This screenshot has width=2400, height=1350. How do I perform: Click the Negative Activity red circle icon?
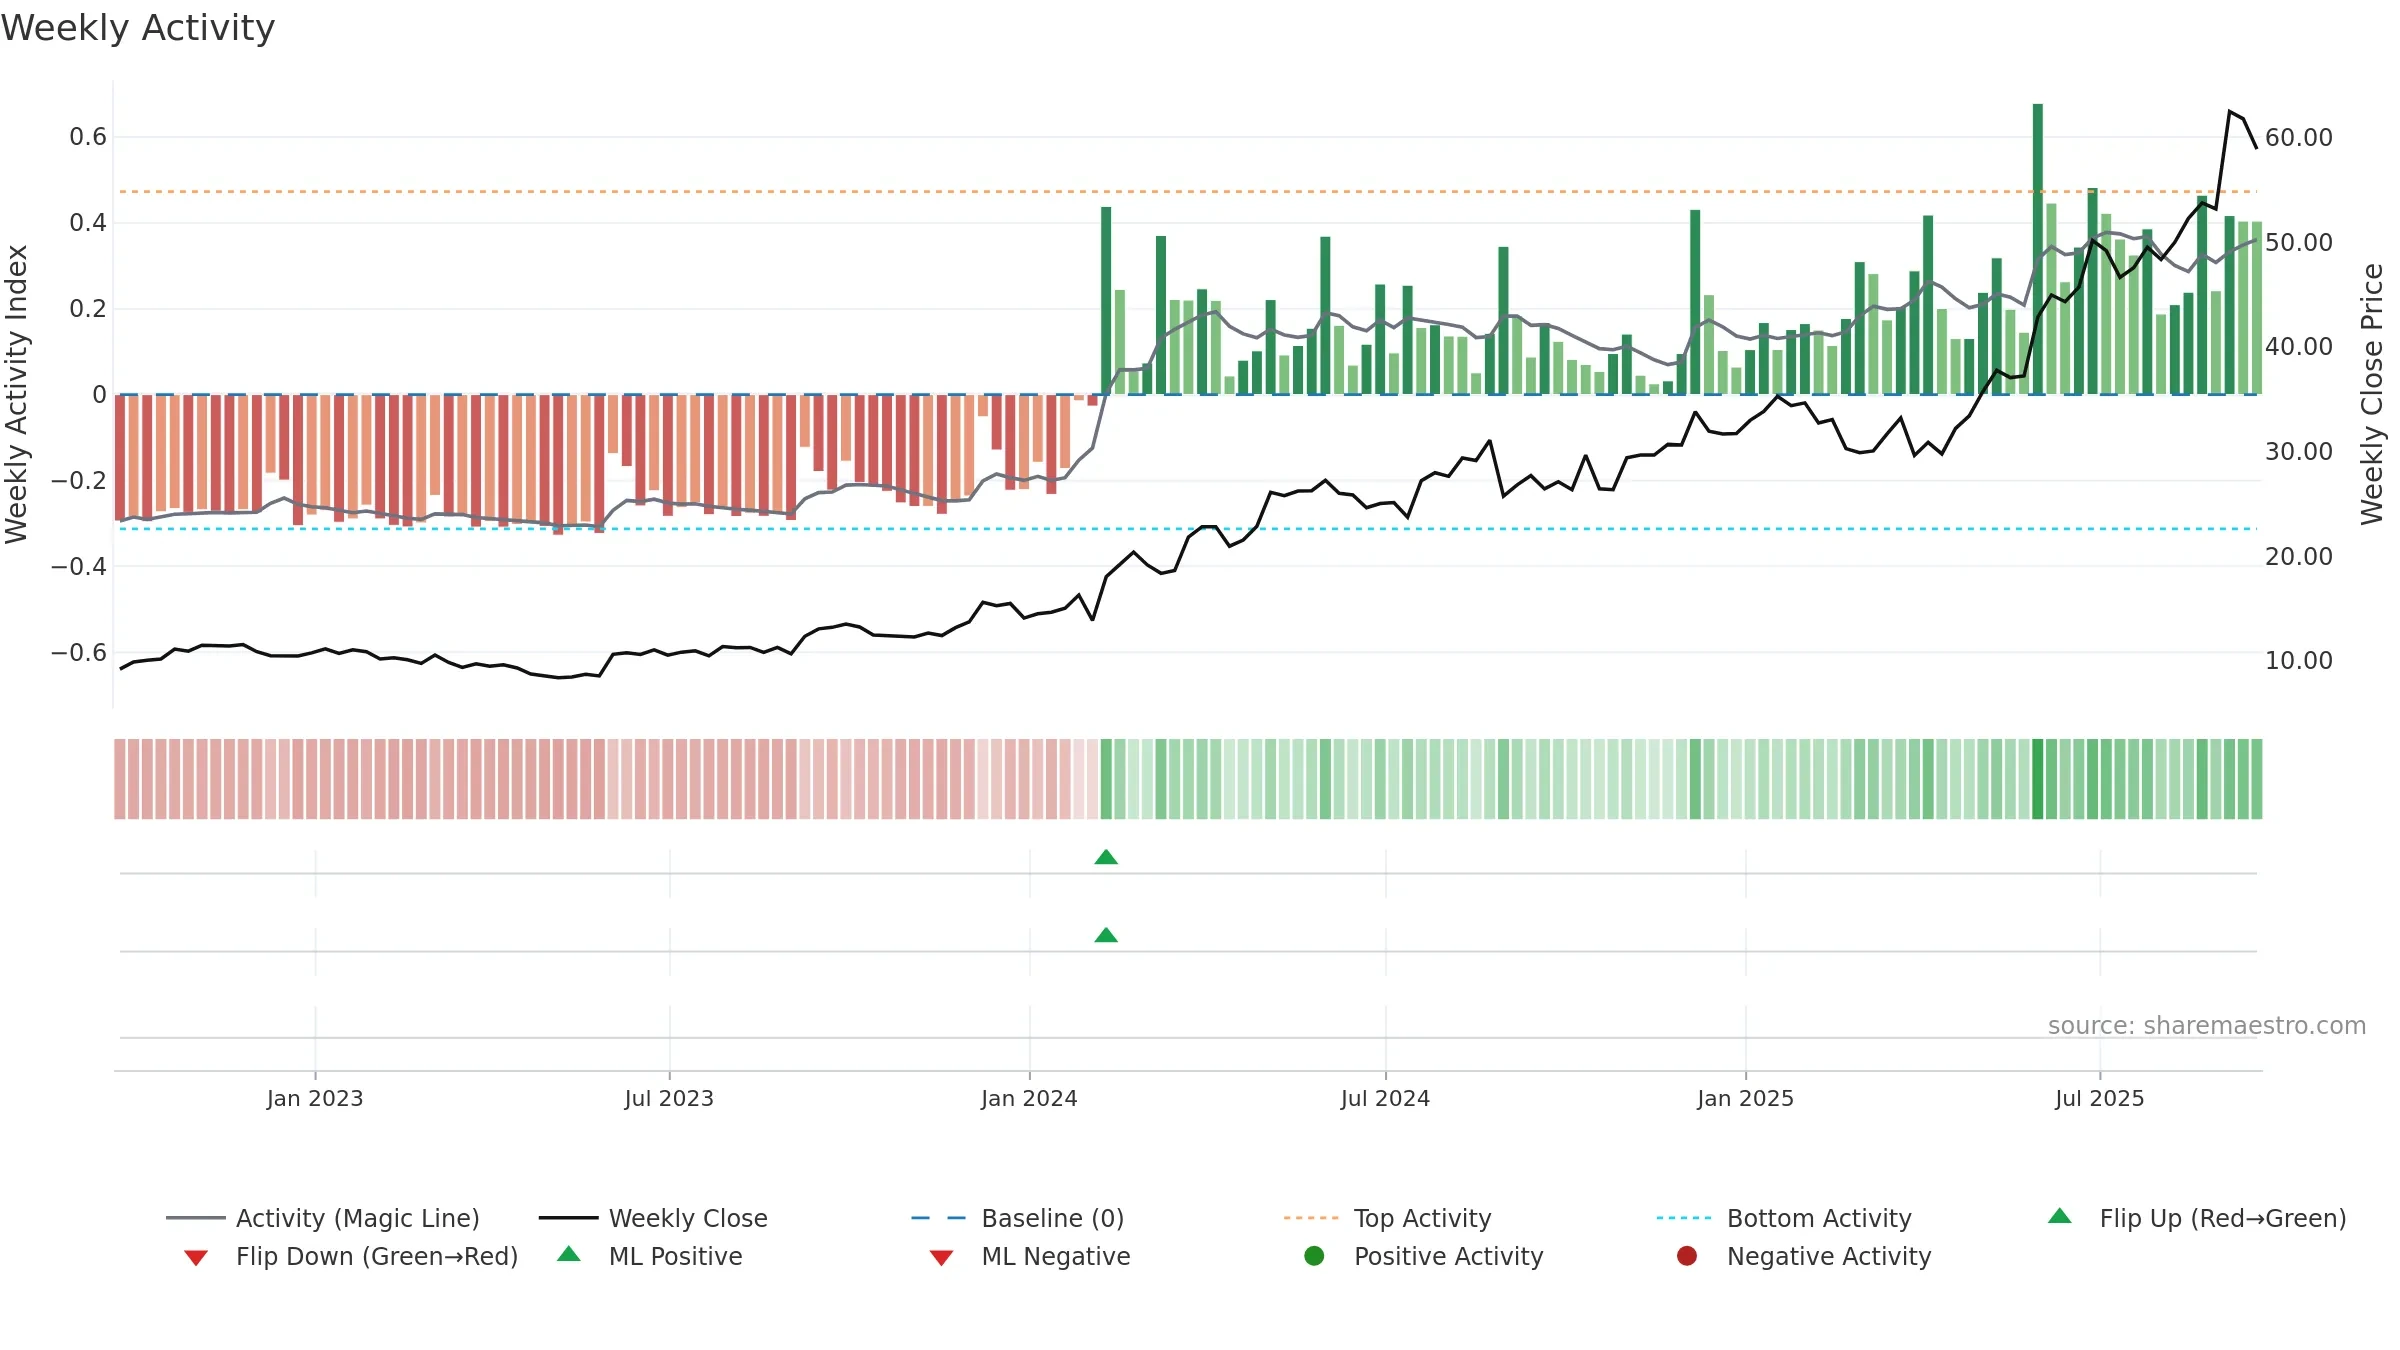[x=1687, y=1256]
